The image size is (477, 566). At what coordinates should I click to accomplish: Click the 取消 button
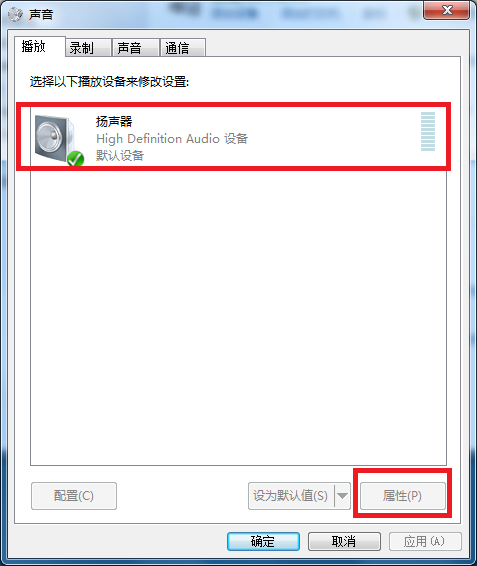(x=344, y=541)
